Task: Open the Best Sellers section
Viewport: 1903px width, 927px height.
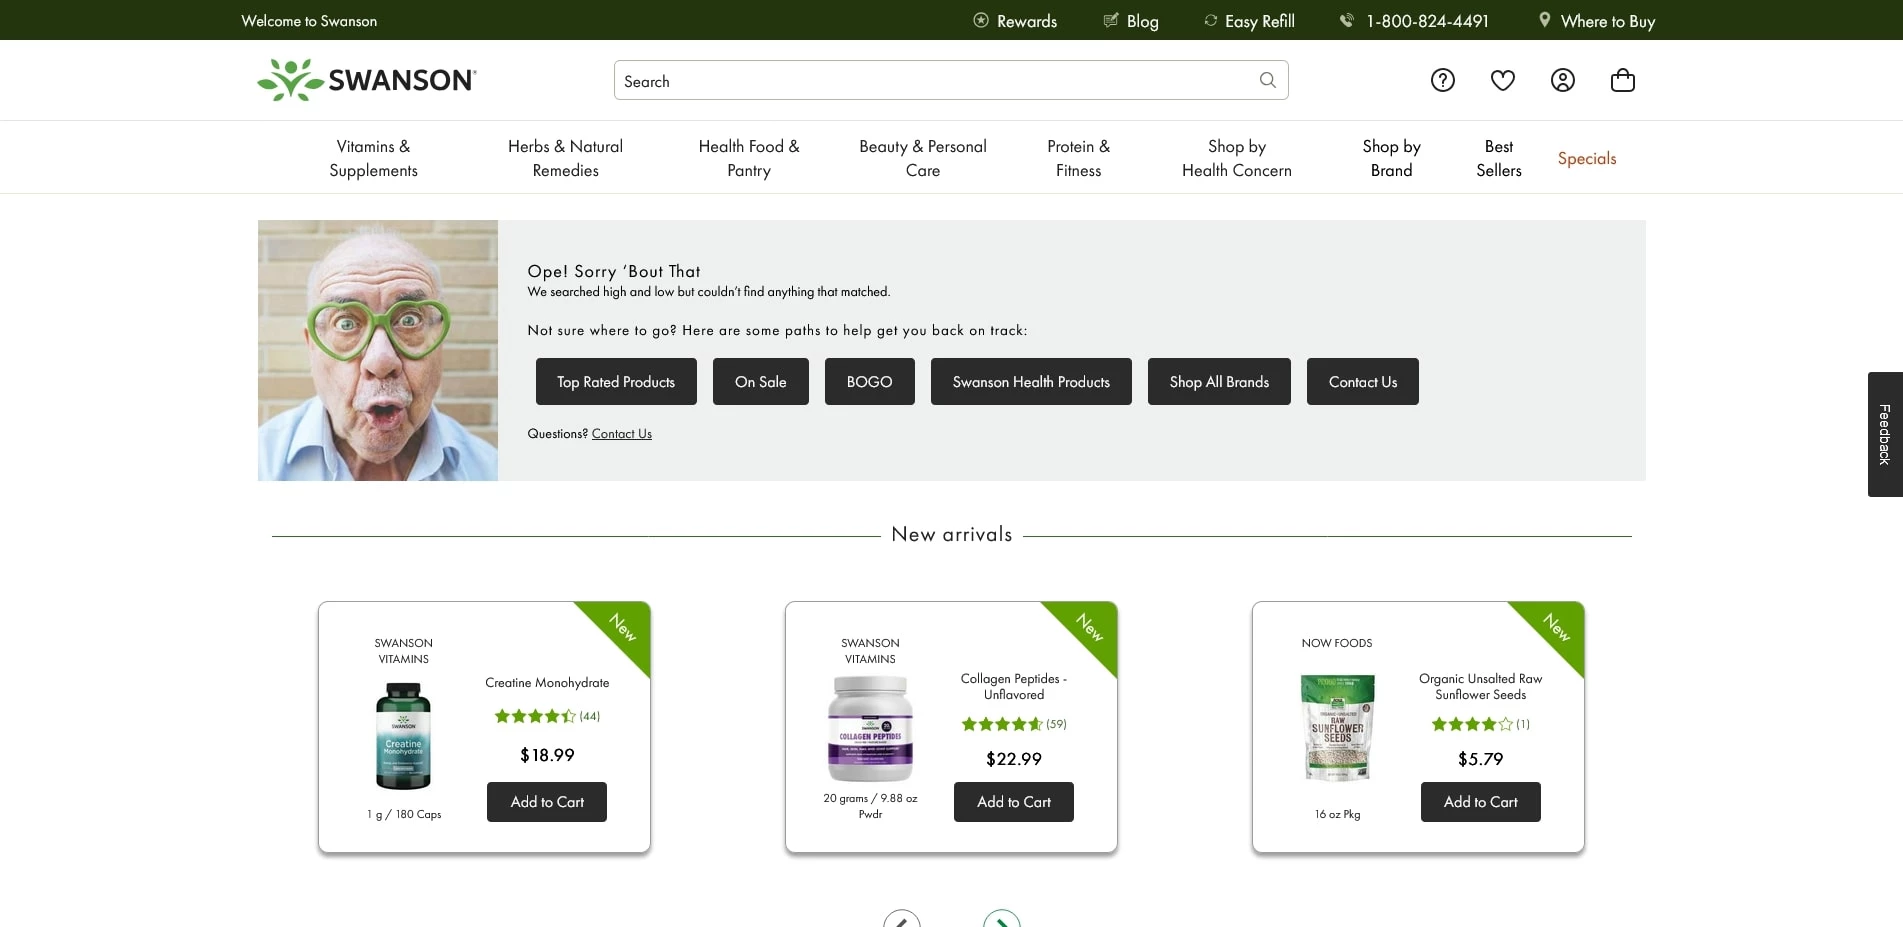Action: [x=1498, y=157]
